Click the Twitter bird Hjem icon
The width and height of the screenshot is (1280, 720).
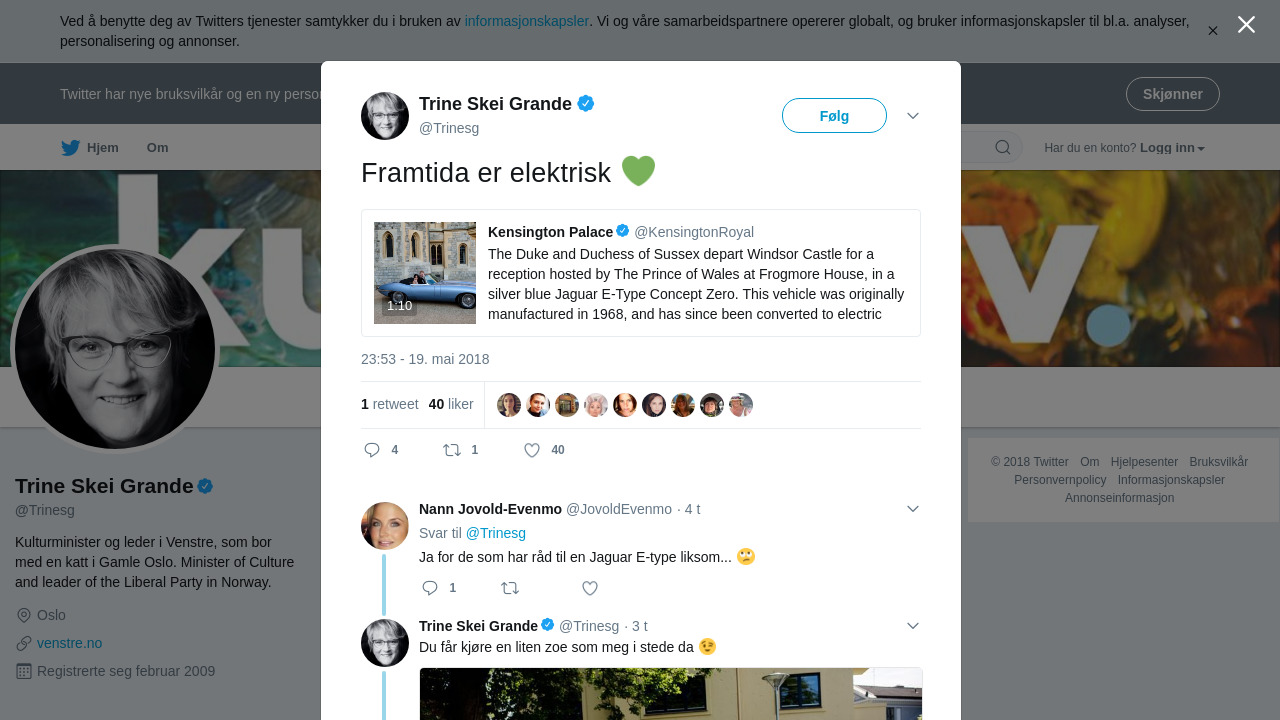[x=71, y=148]
